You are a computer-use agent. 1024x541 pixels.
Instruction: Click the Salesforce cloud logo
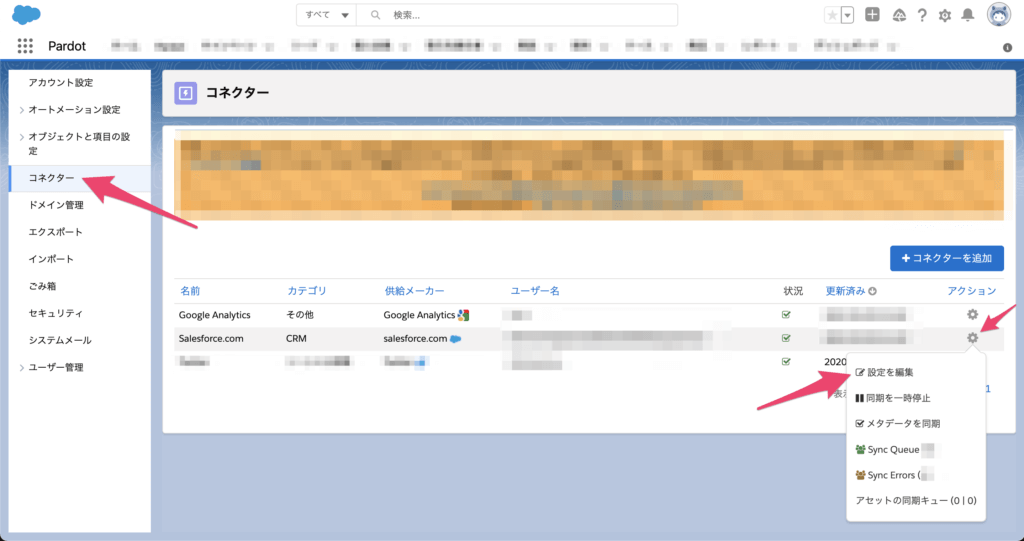(x=26, y=14)
